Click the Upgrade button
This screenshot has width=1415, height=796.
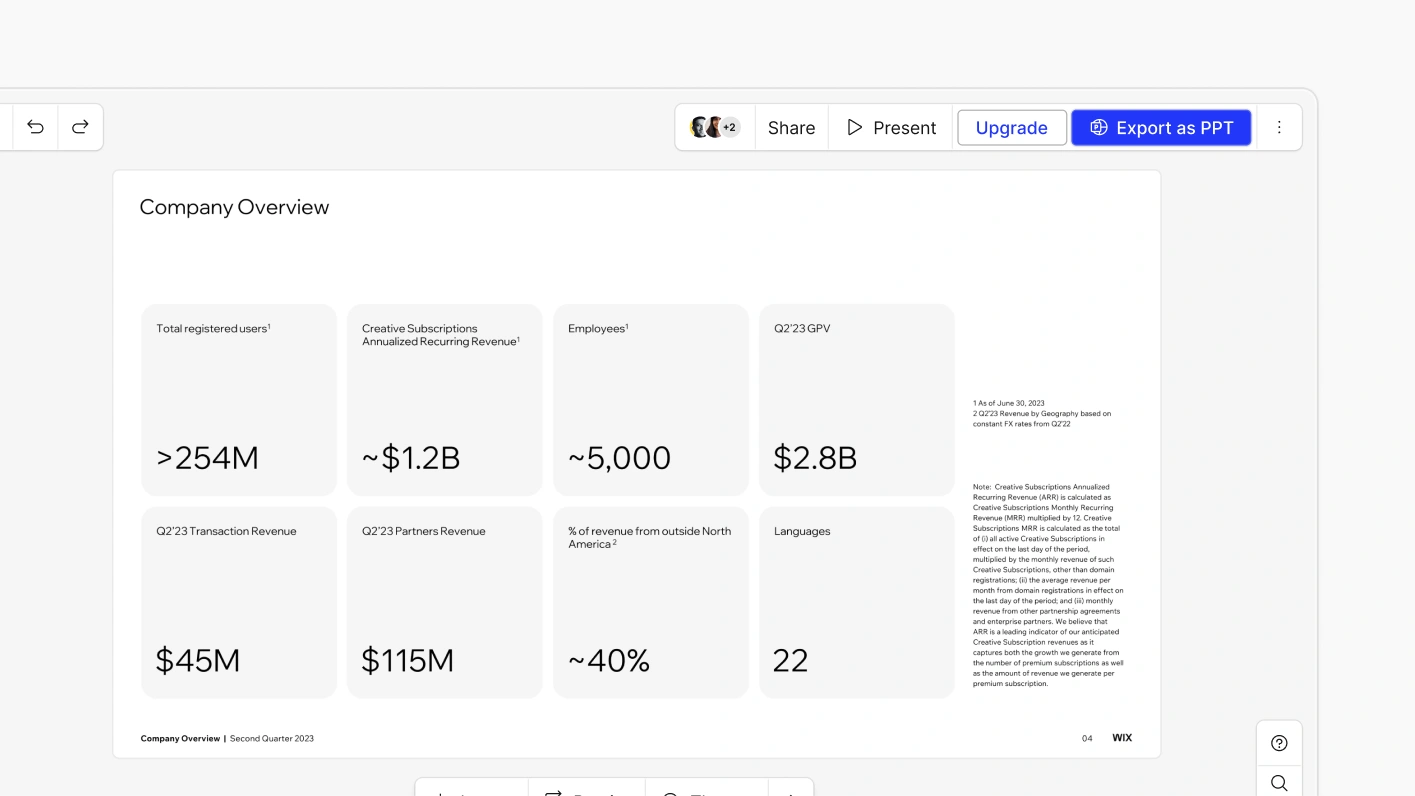point(1012,128)
